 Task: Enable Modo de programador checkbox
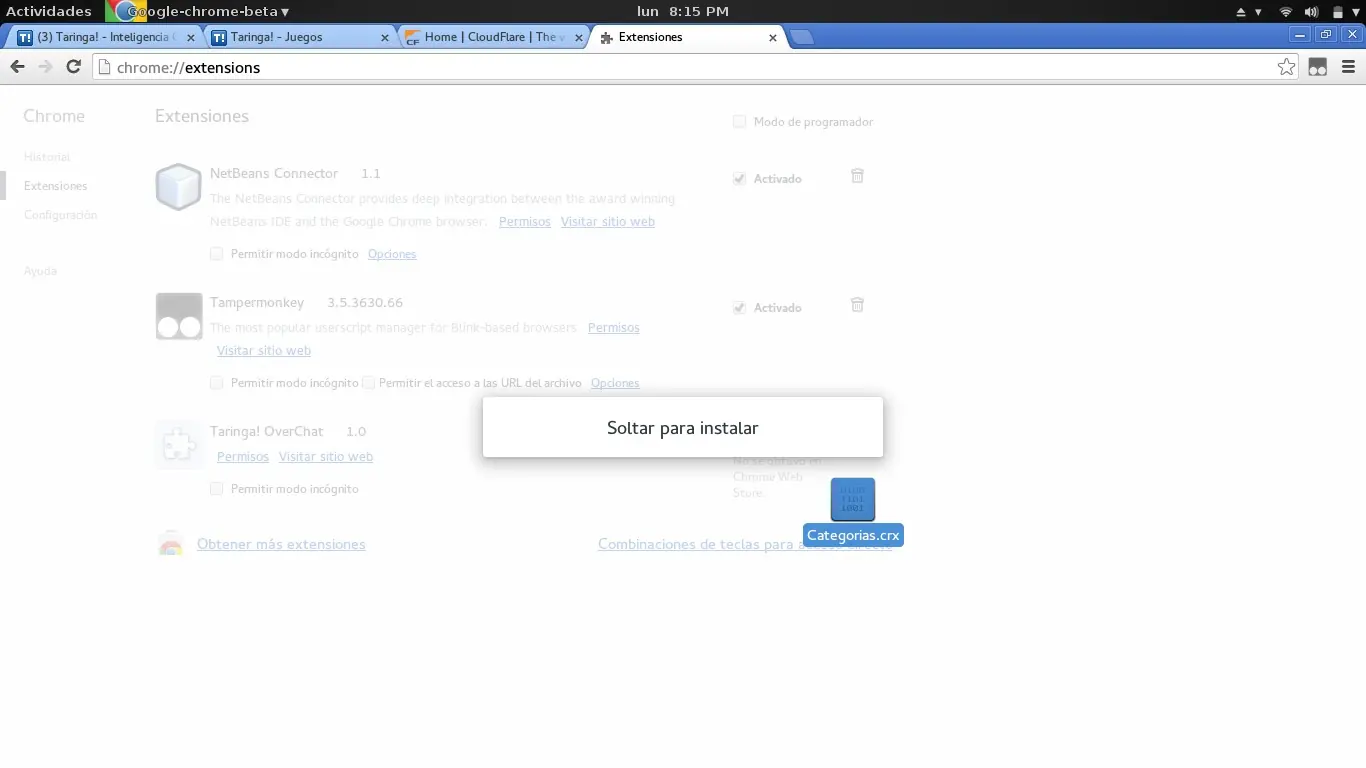[x=739, y=122]
